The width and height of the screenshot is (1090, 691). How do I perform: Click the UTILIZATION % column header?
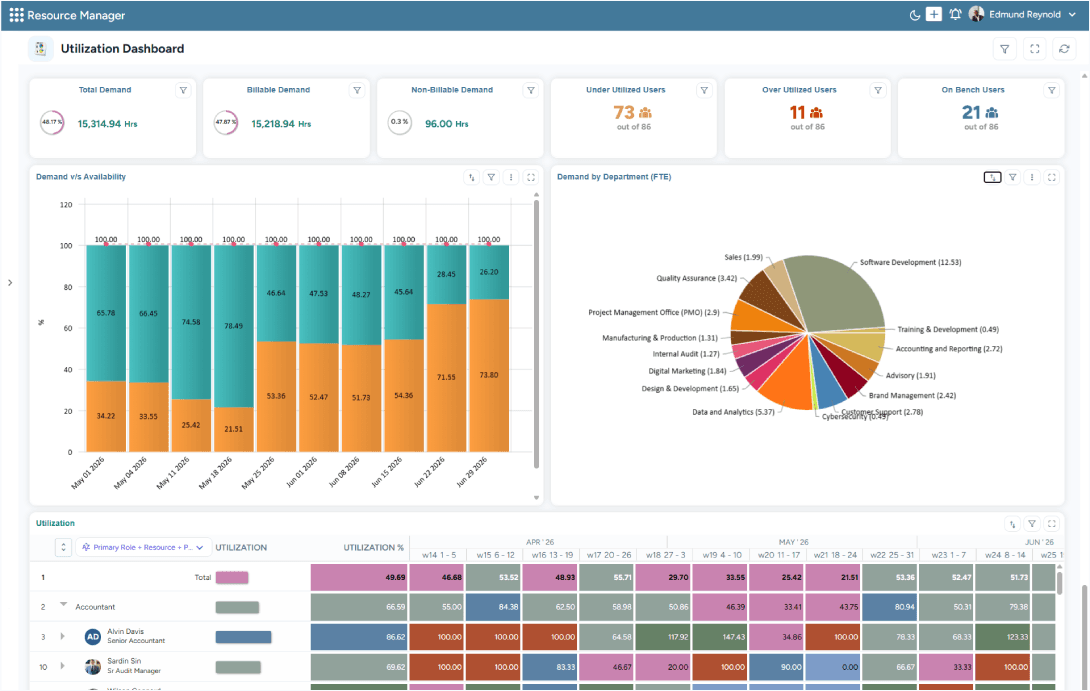(373, 548)
